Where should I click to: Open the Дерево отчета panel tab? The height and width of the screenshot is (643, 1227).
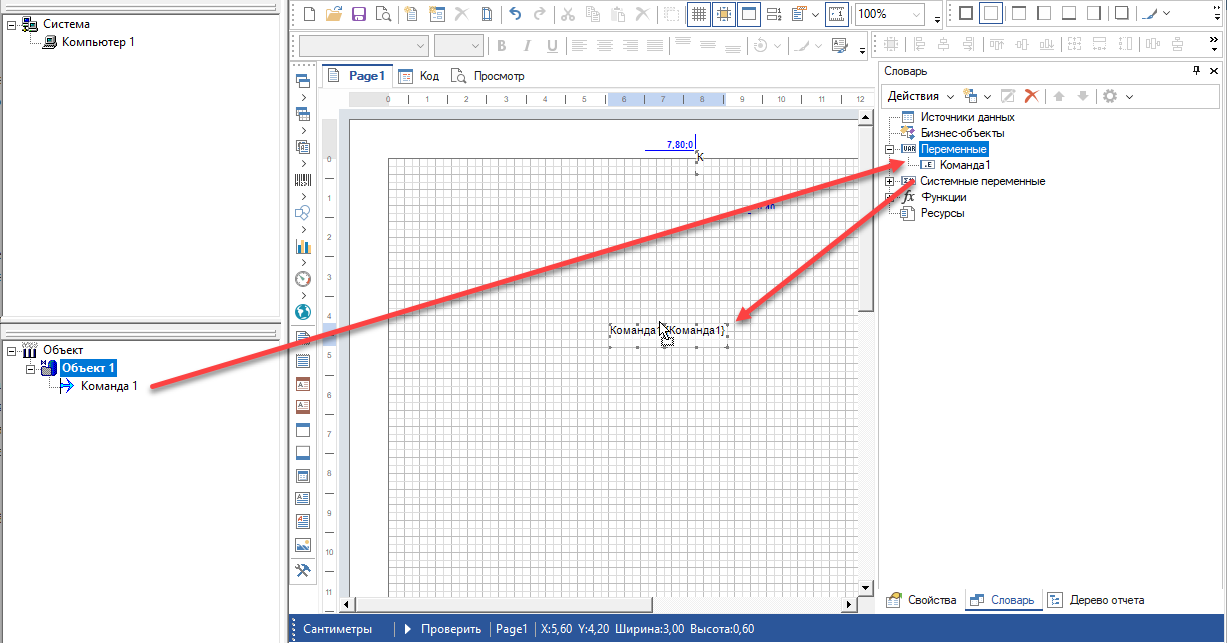[x=1096, y=600]
